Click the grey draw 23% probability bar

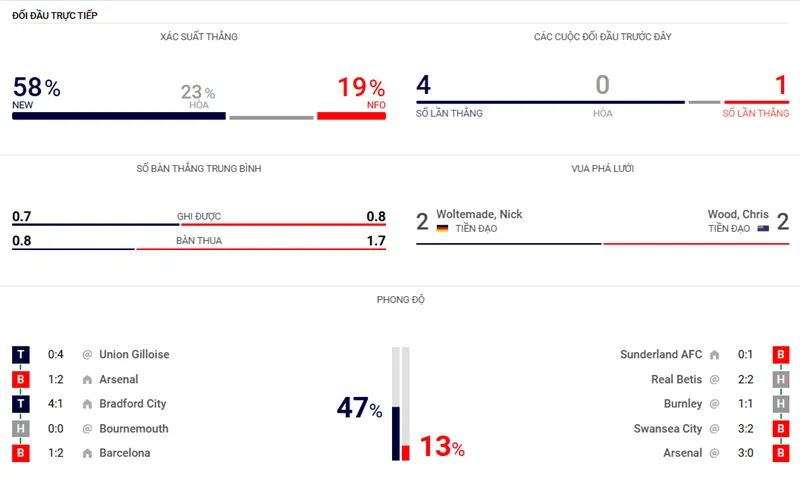pyautogui.click(x=271, y=117)
